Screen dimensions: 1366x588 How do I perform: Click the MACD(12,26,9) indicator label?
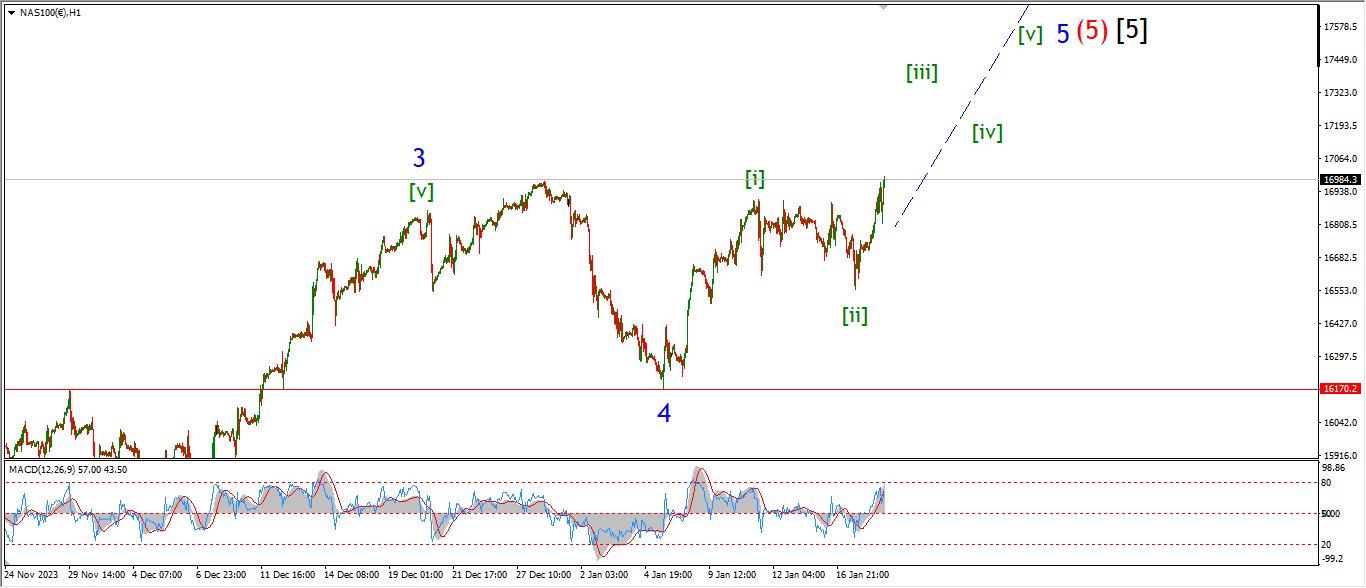pyautogui.click(x=68, y=469)
